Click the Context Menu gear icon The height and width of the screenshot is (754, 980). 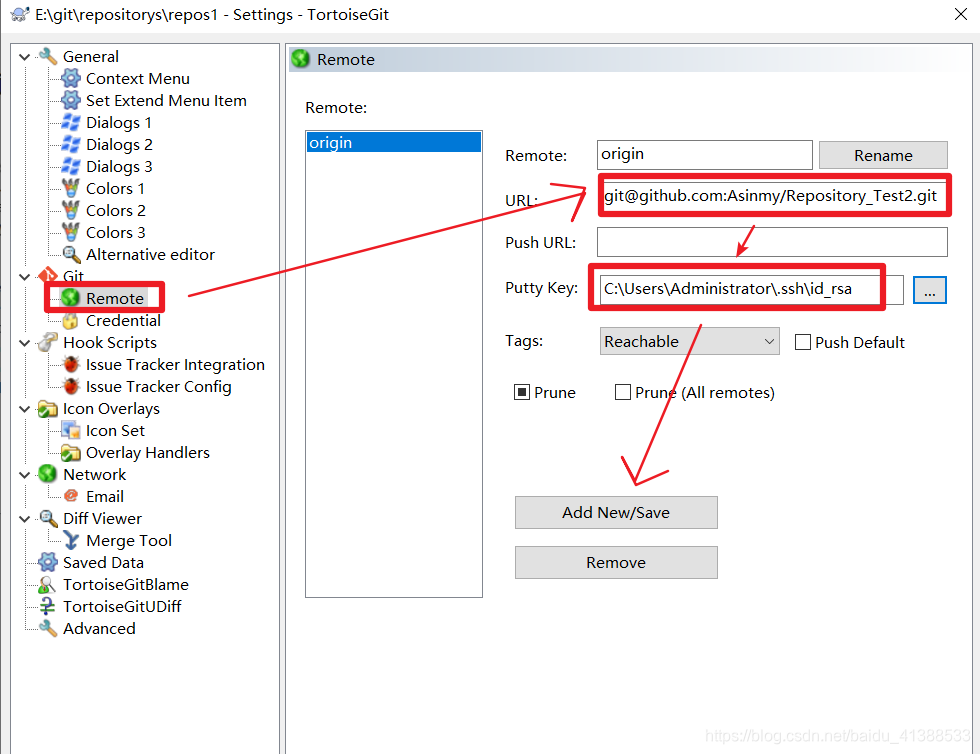[71, 78]
